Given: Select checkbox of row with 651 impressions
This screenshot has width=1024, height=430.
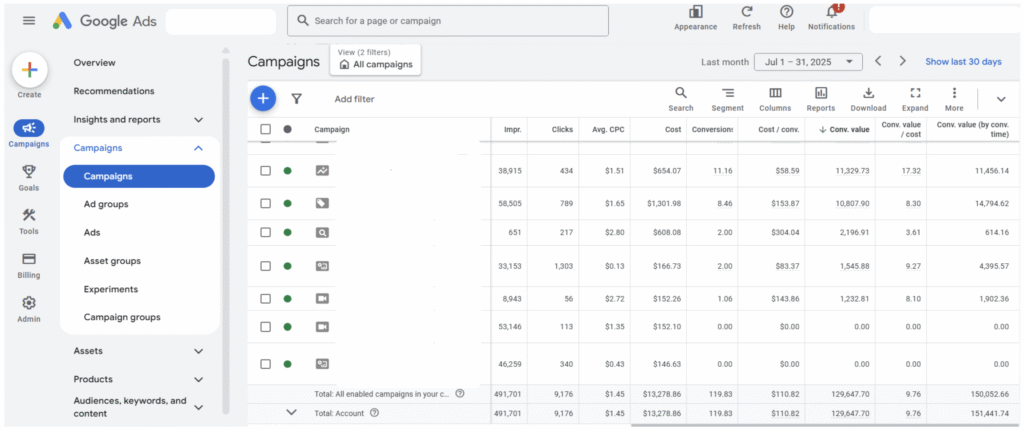Looking at the screenshot, I should (x=265, y=232).
